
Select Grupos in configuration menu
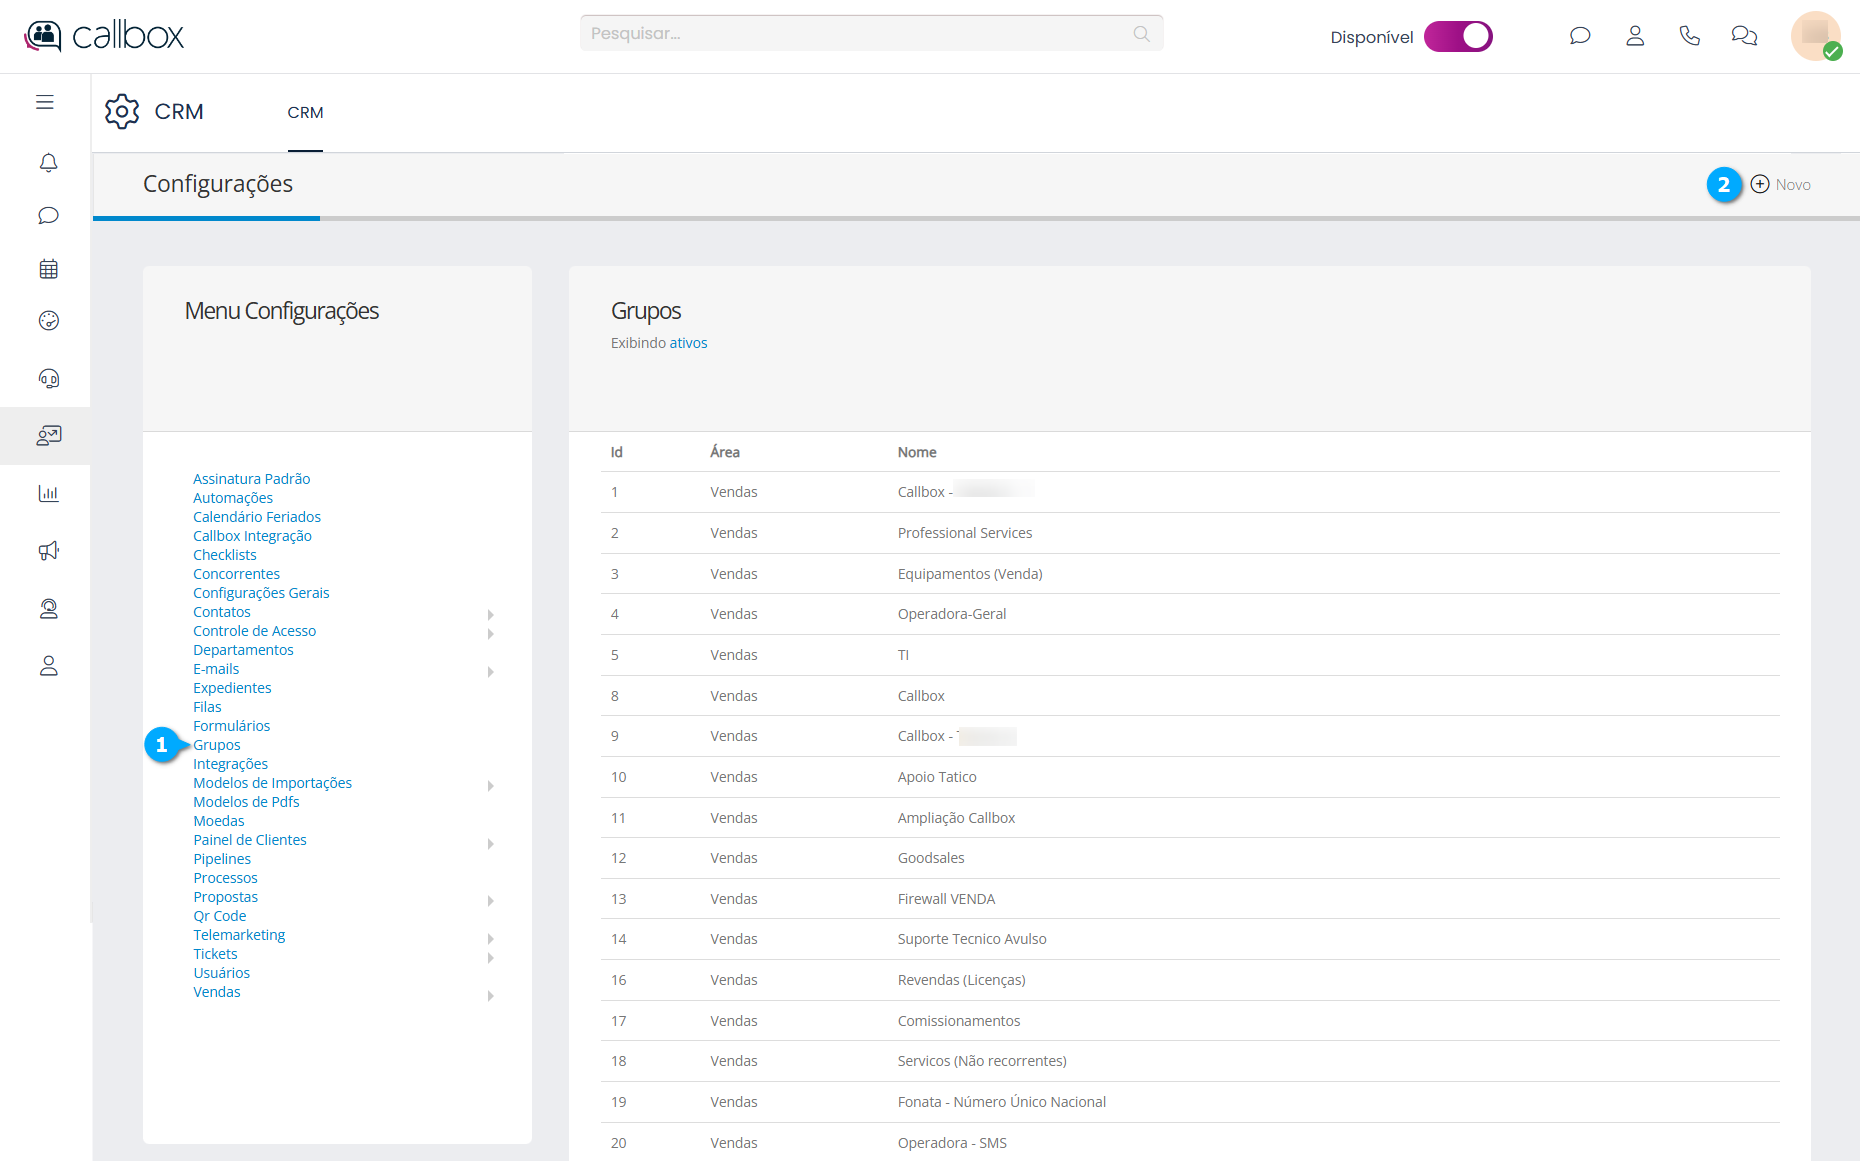tap(217, 745)
